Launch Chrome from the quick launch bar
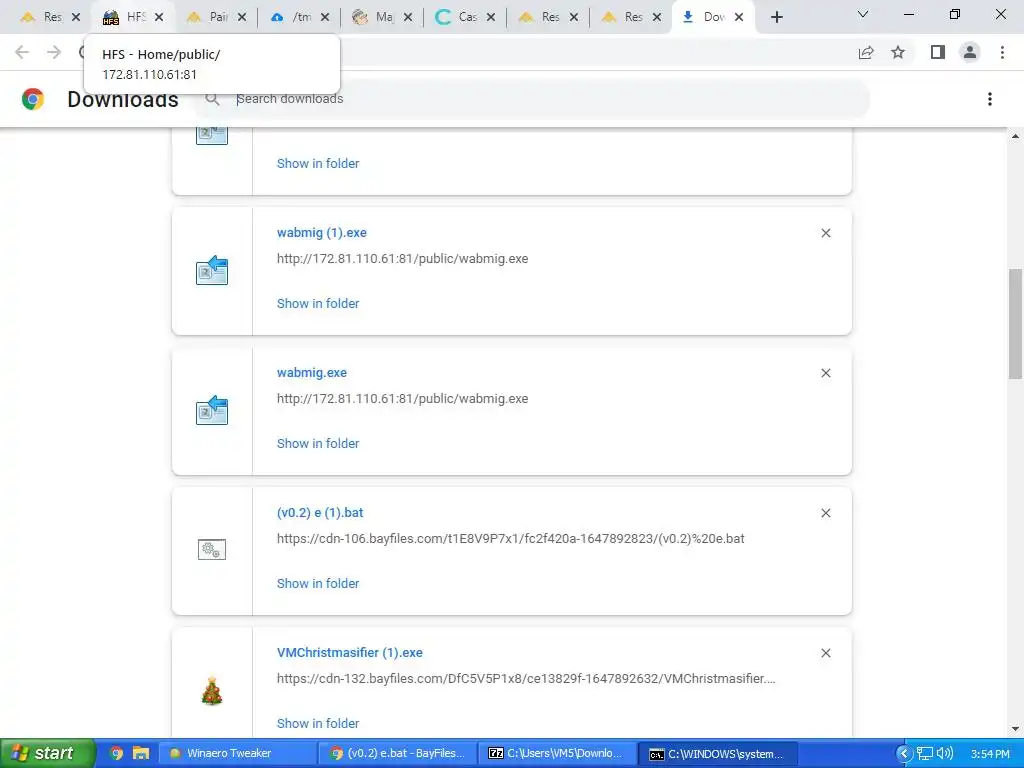Viewport: 1024px width, 768px height. coord(116,753)
